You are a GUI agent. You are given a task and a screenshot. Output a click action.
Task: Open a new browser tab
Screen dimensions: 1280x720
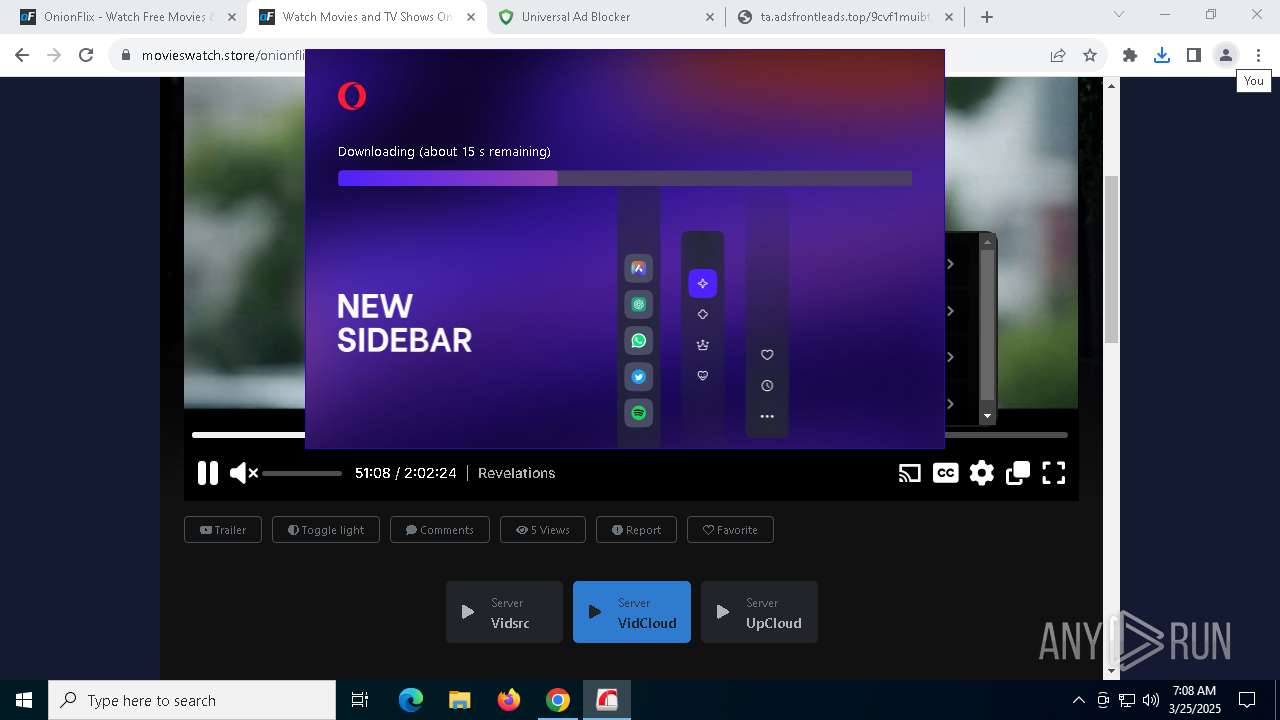(x=987, y=17)
